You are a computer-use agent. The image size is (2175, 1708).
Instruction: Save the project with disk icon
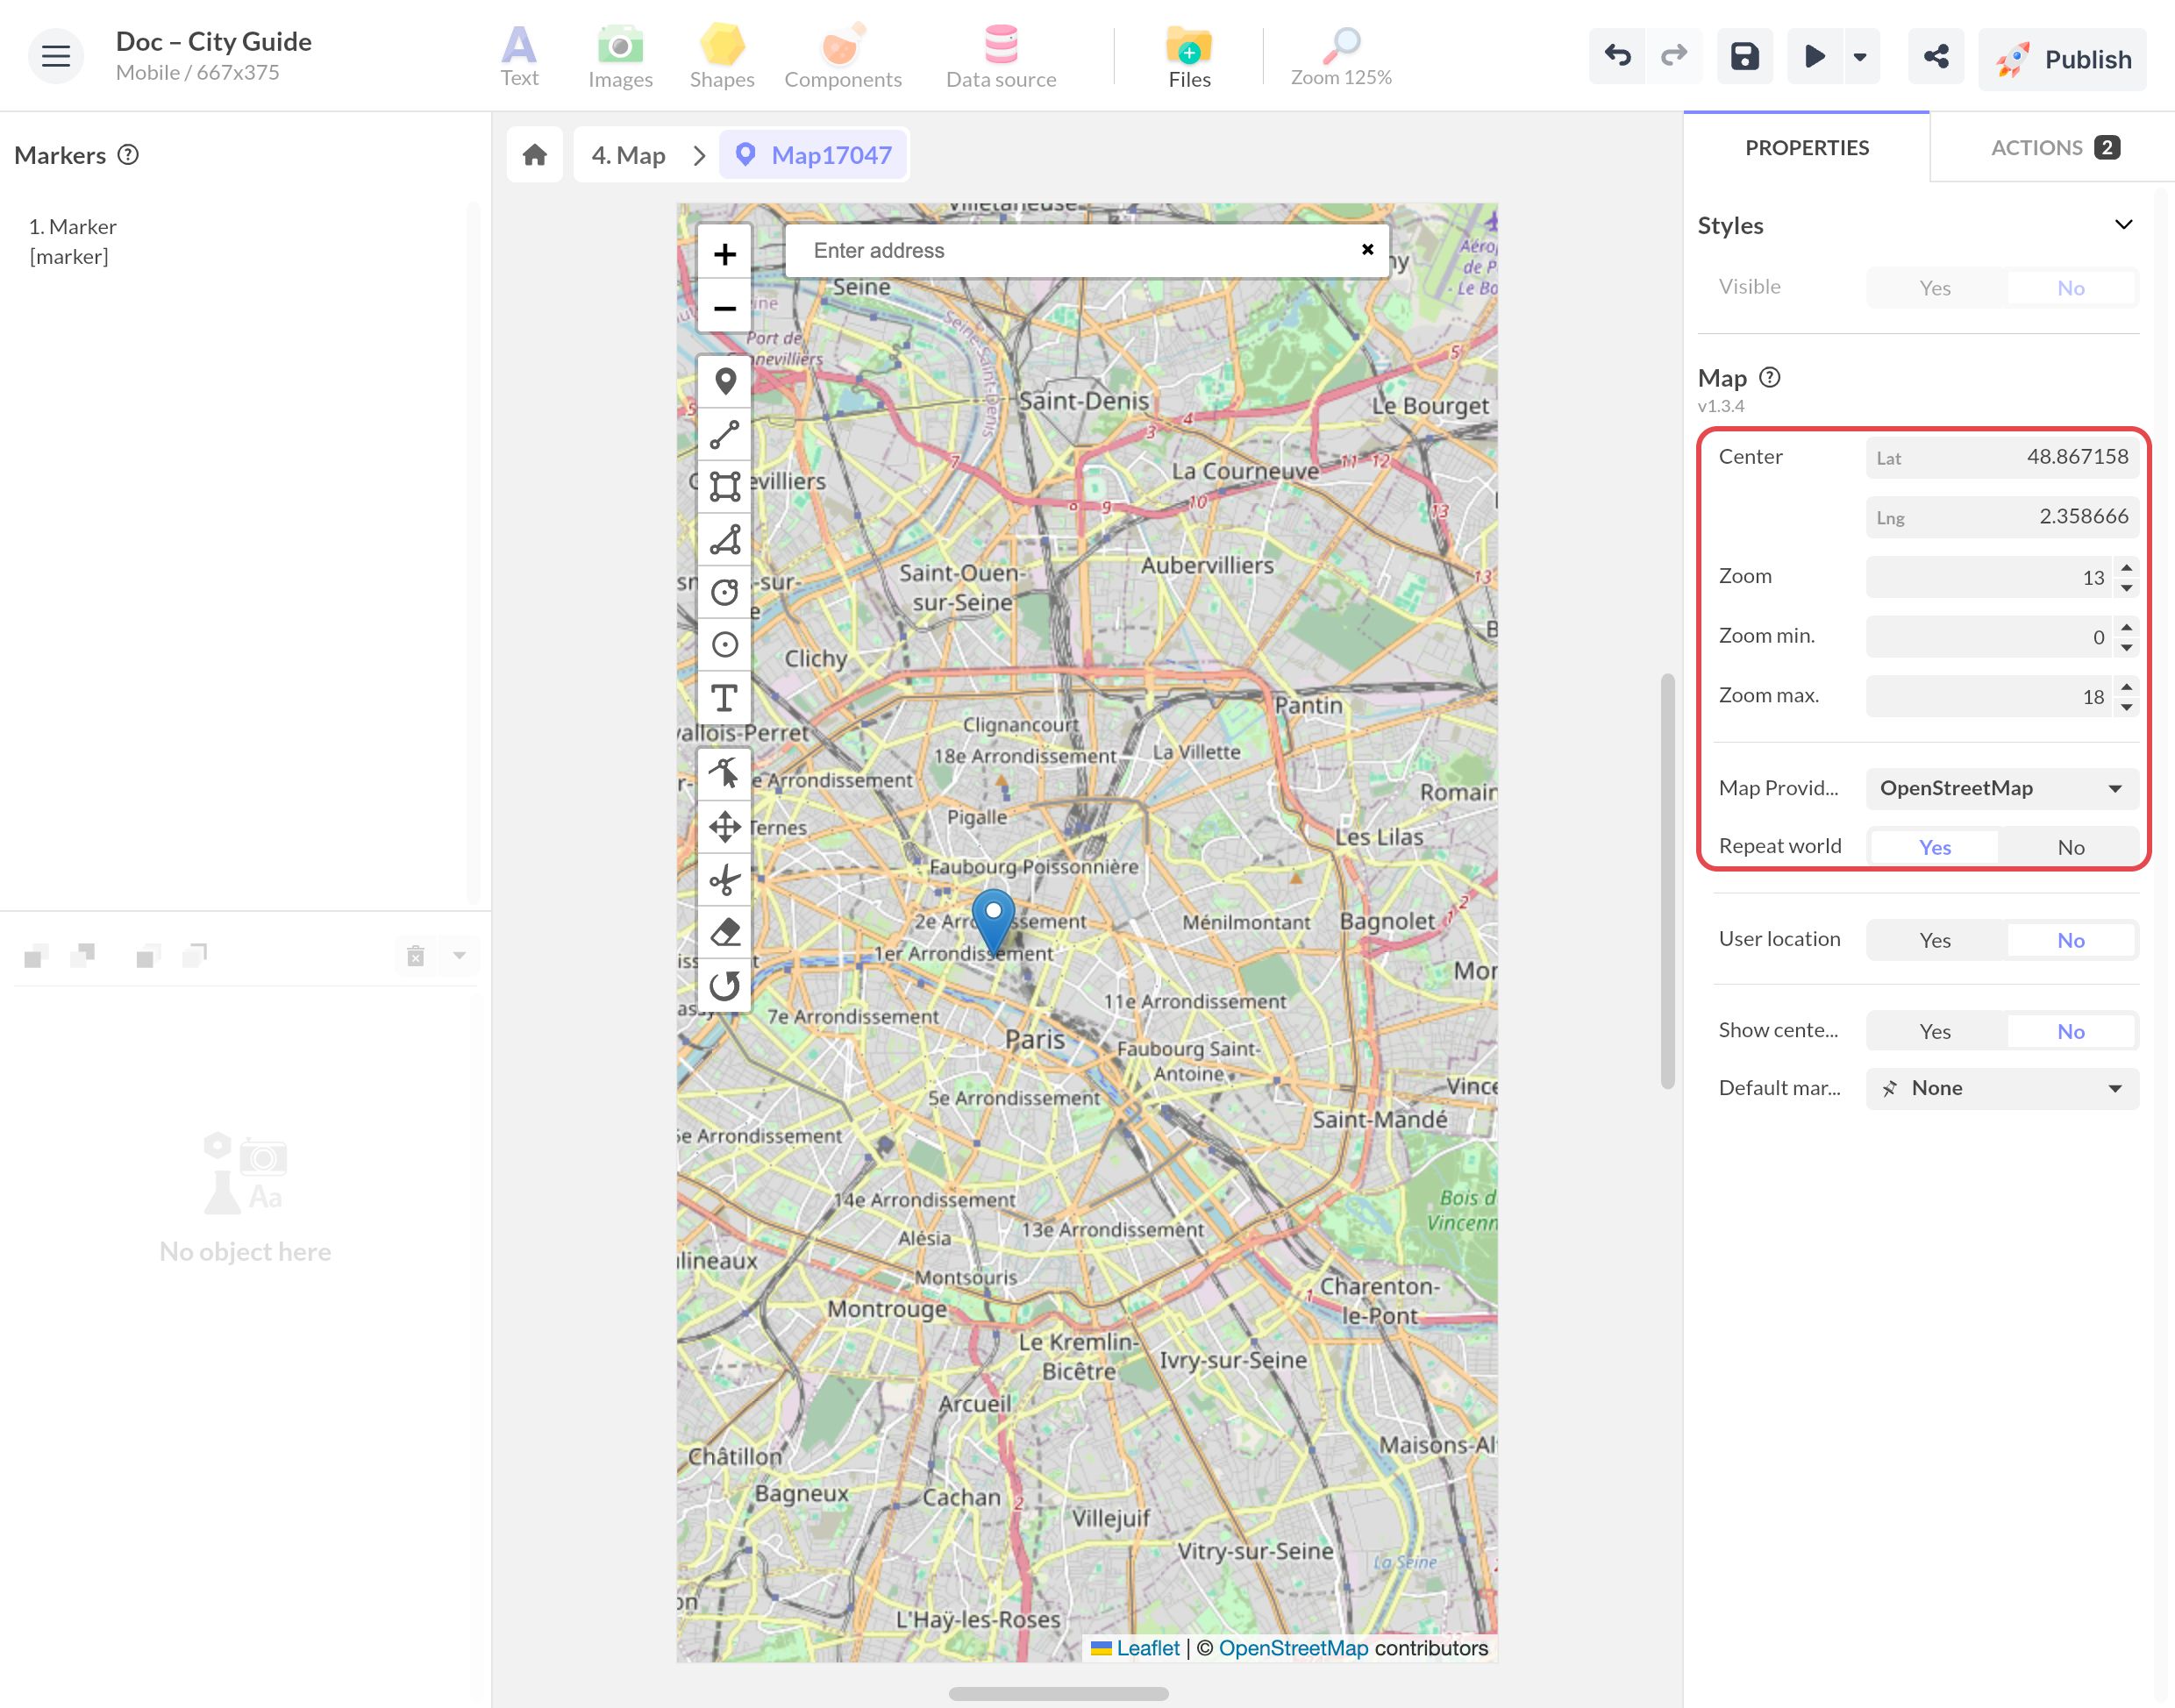1745,56
